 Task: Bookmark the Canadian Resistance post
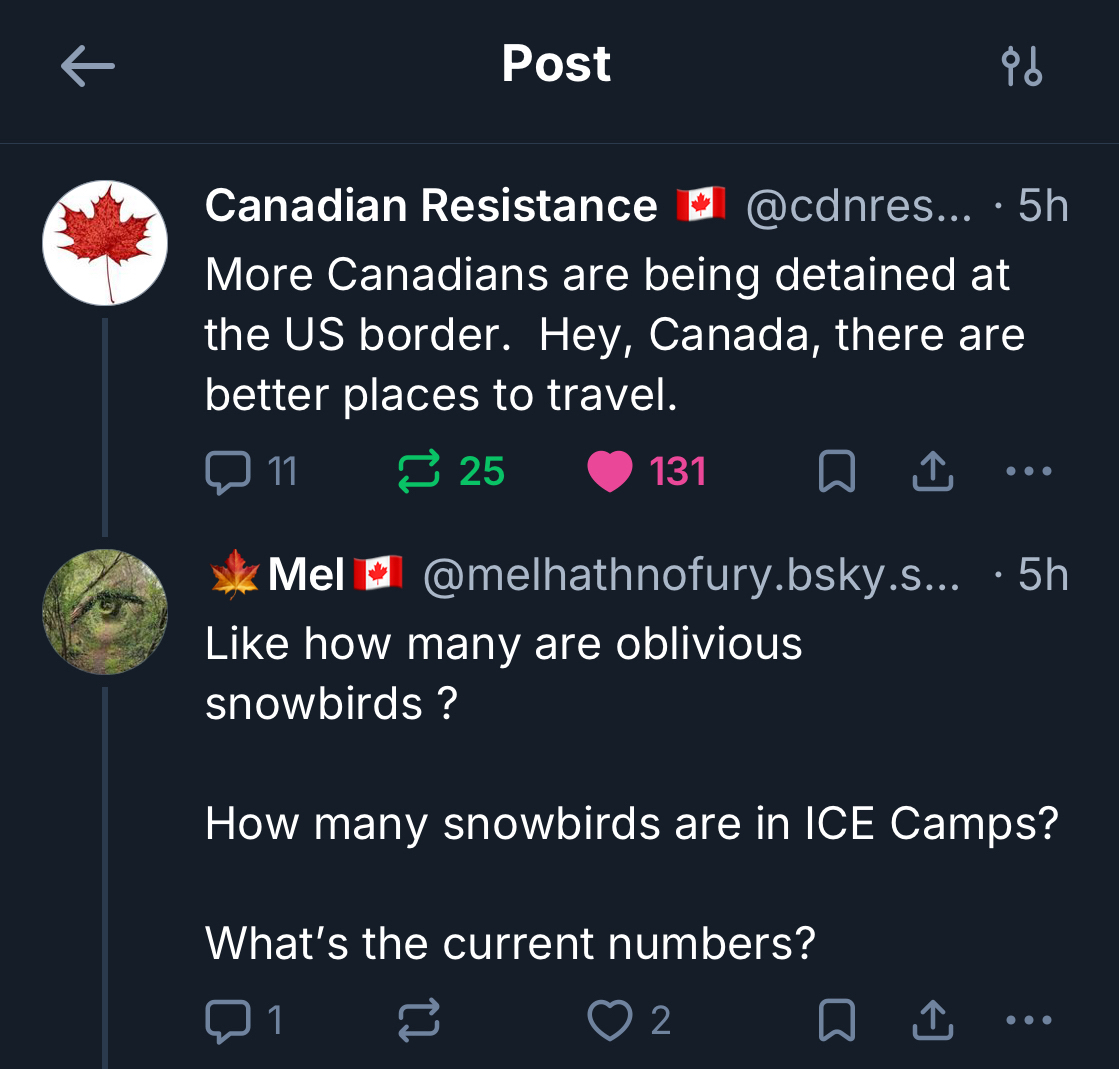click(x=836, y=471)
